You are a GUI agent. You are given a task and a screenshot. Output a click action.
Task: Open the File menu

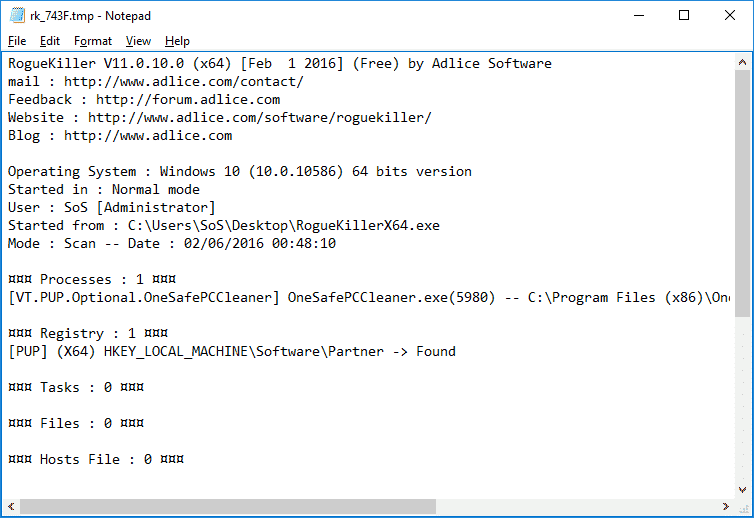click(x=17, y=41)
